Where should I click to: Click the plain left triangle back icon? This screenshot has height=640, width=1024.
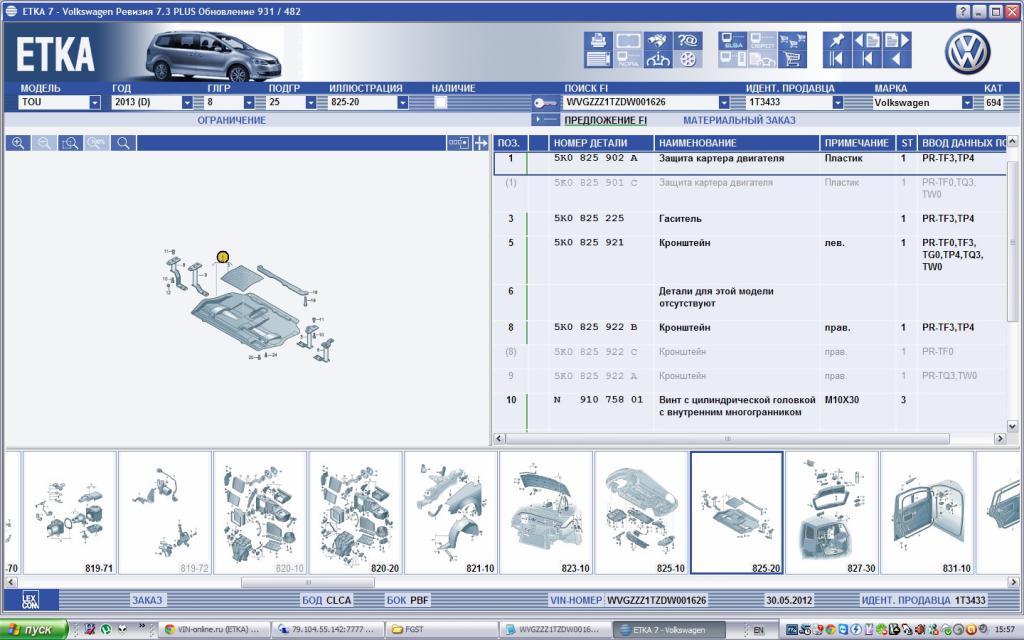click(897, 59)
